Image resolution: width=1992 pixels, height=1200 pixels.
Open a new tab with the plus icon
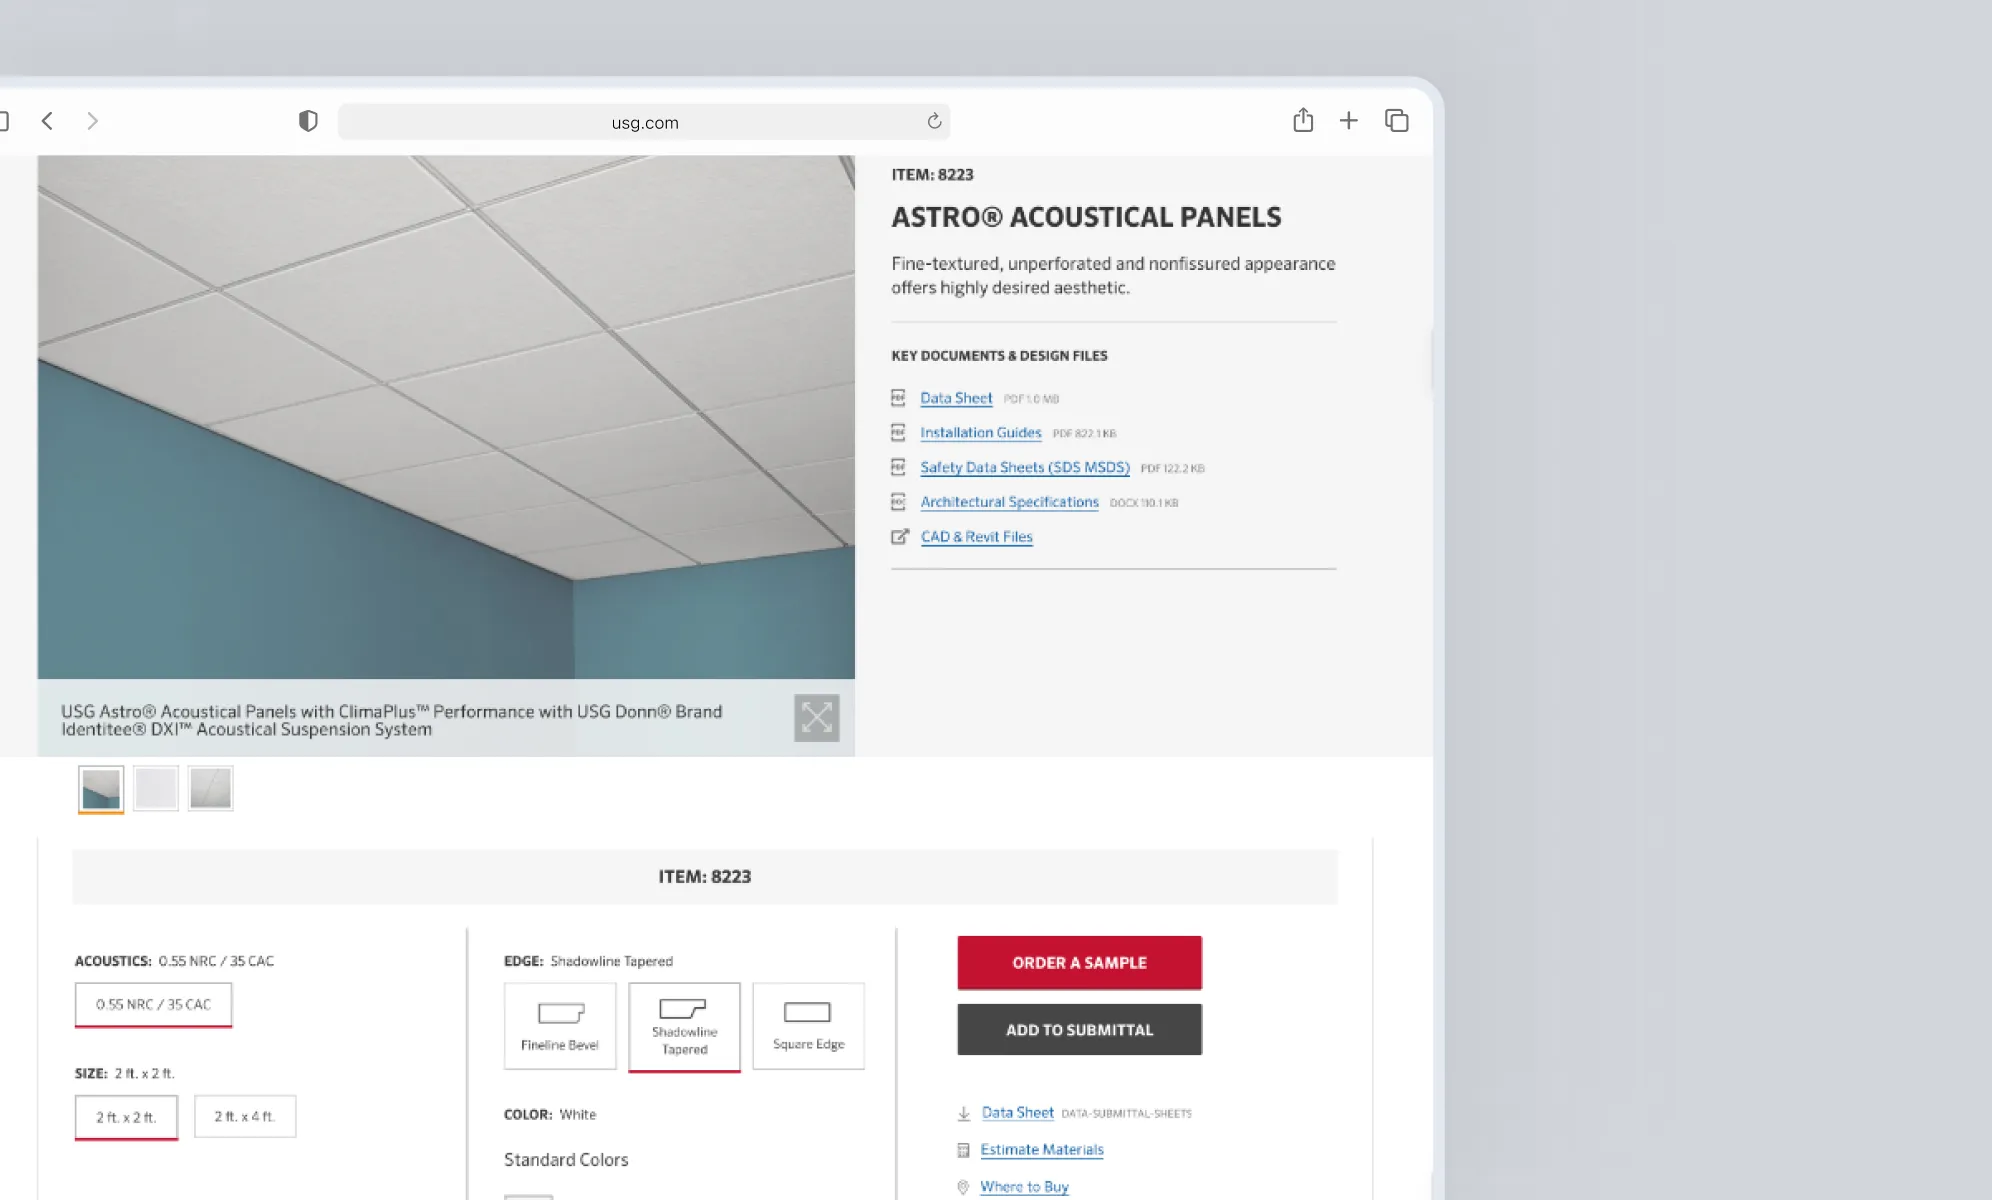pos(1349,121)
